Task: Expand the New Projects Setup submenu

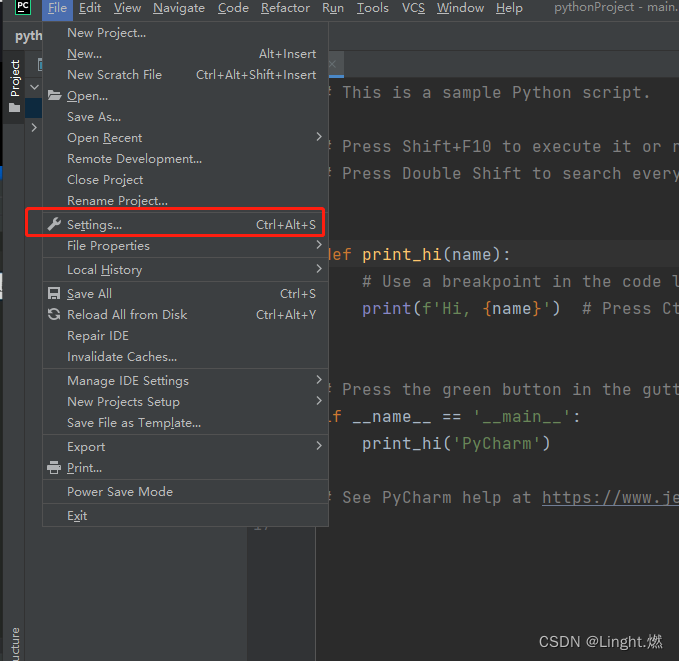Action: pos(185,402)
